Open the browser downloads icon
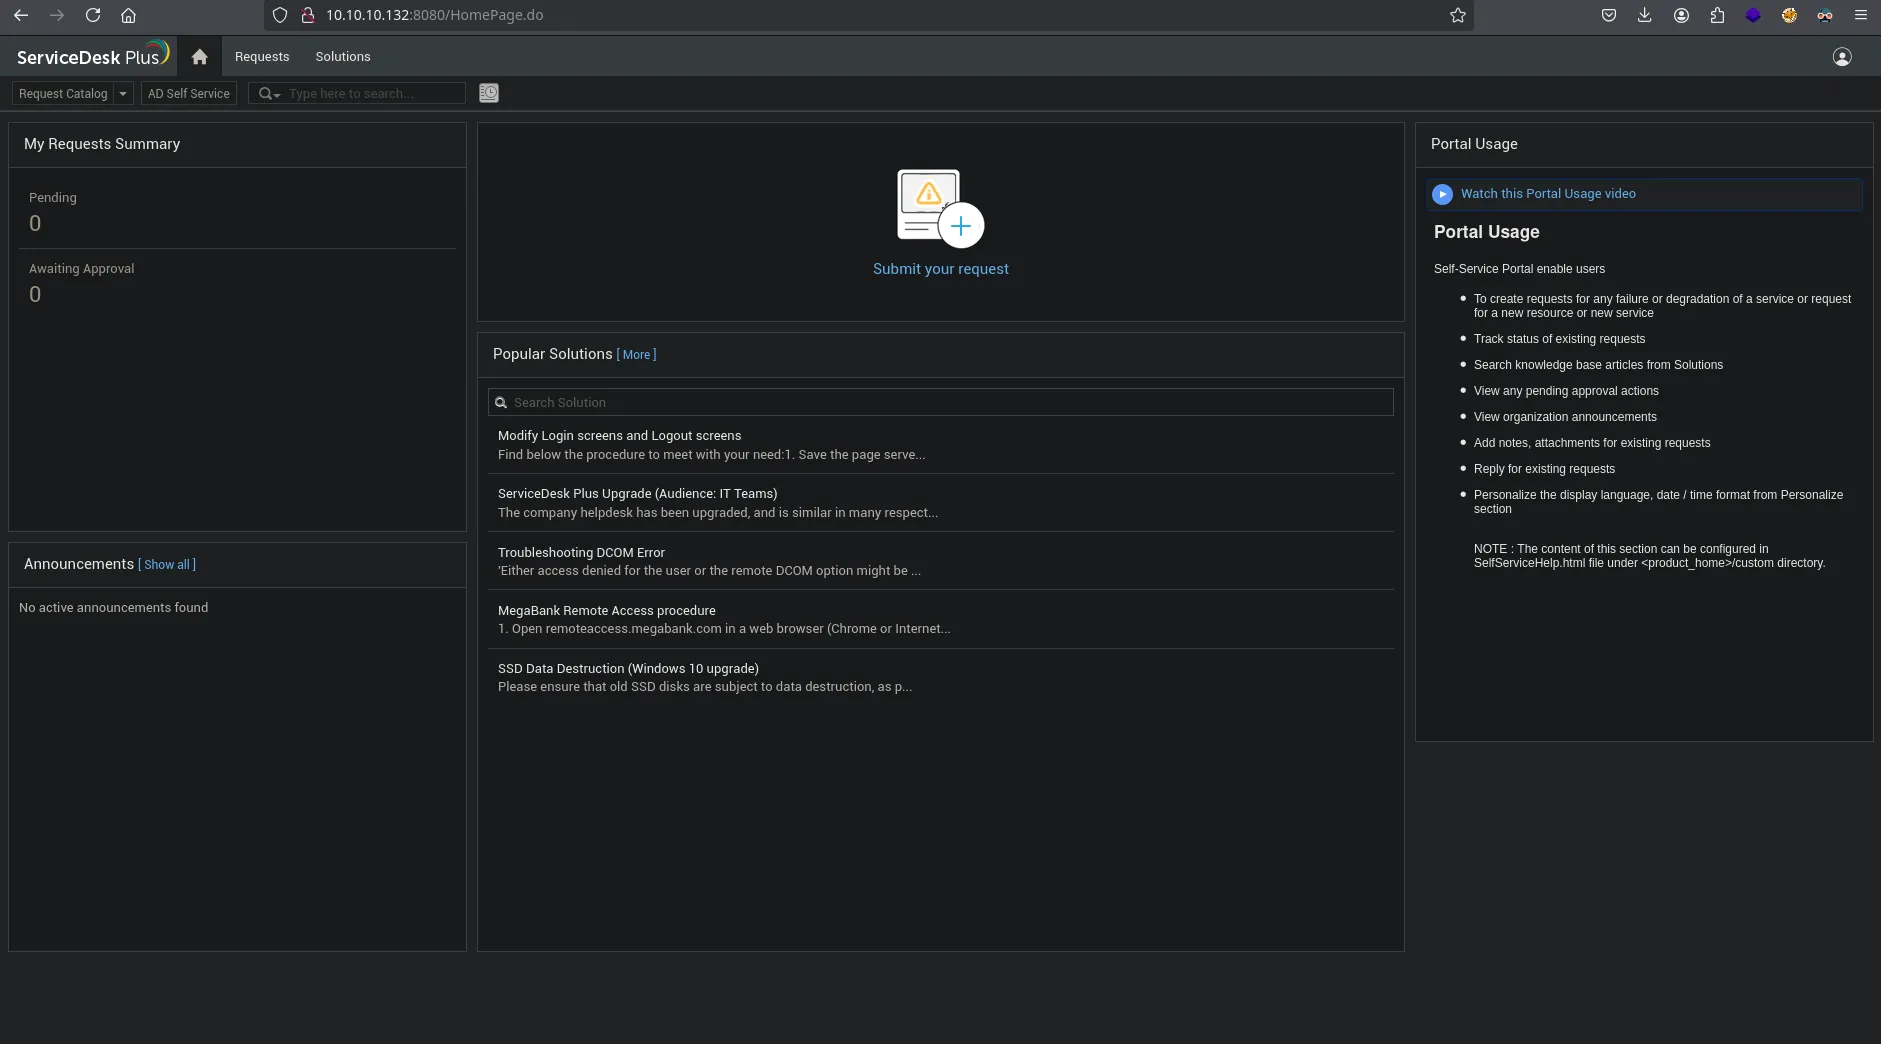Screen dimensions: 1881x1044 (1645, 15)
